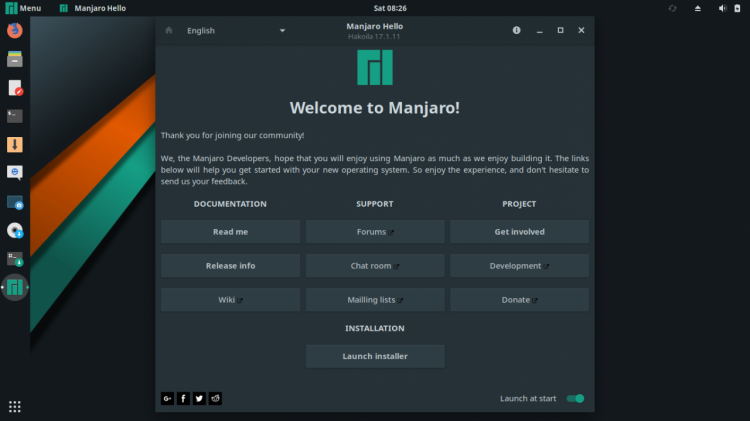Open the Twitter social link

click(x=199, y=399)
